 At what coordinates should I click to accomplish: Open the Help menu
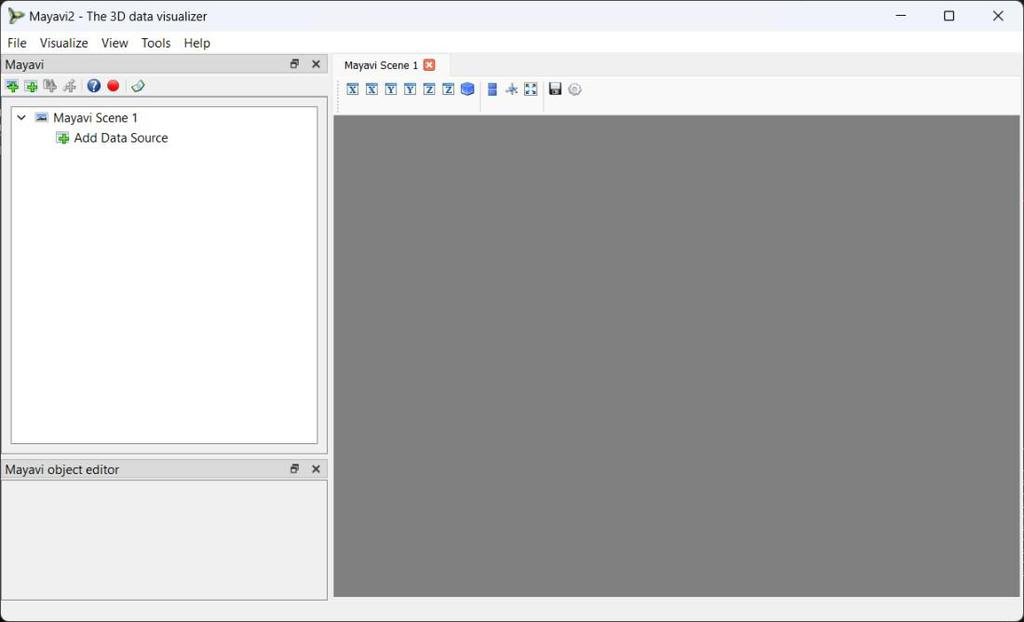click(x=197, y=43)
